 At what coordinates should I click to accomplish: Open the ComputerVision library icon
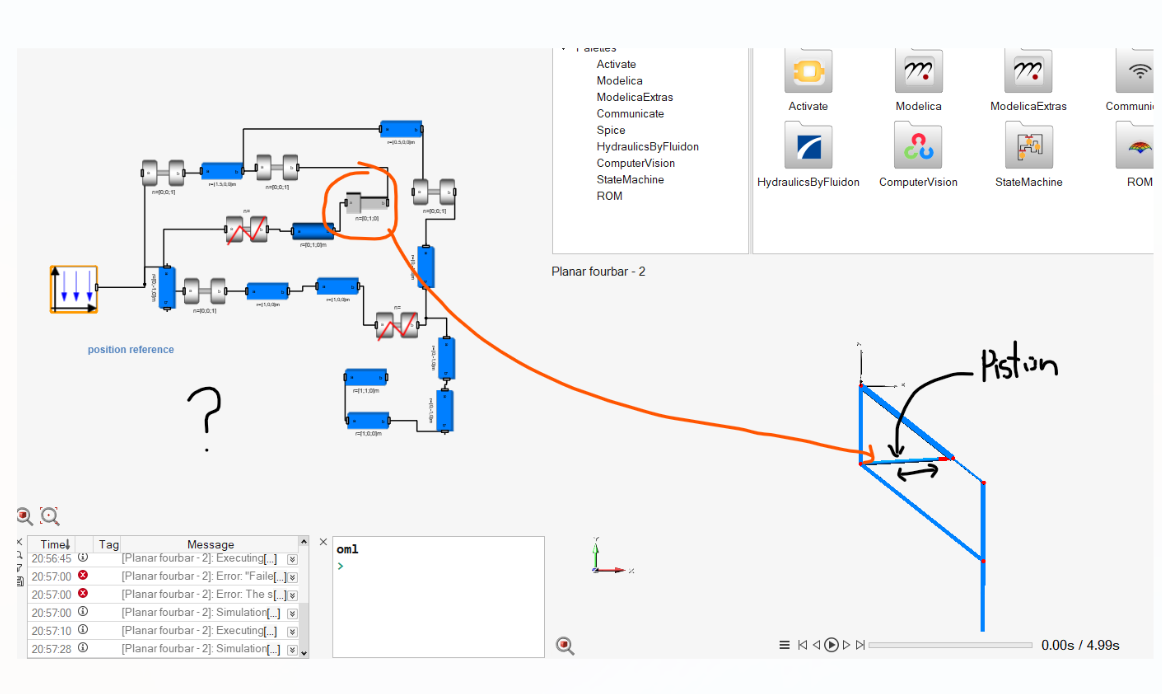click(918, 146)
